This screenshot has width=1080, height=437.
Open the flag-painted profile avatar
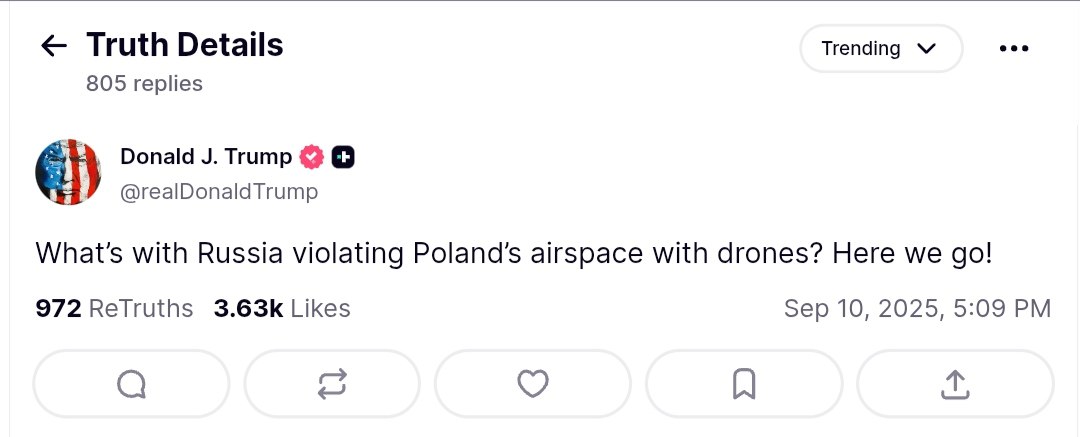68,172
